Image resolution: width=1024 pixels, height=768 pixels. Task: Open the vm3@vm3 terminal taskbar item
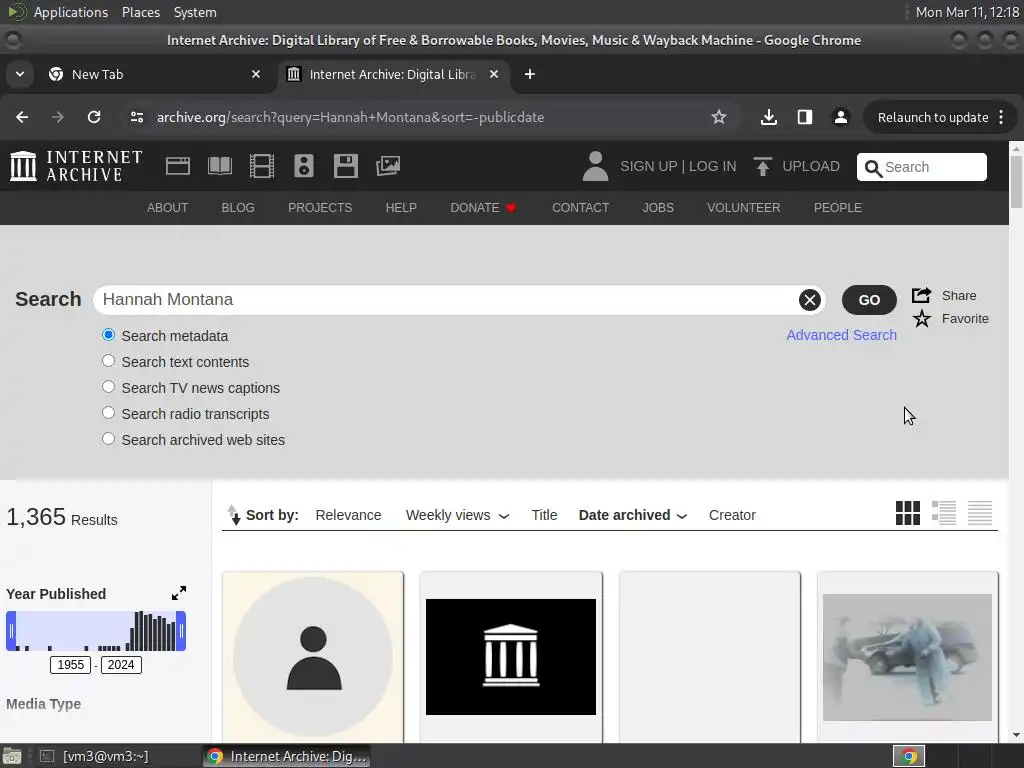(105, 756)
